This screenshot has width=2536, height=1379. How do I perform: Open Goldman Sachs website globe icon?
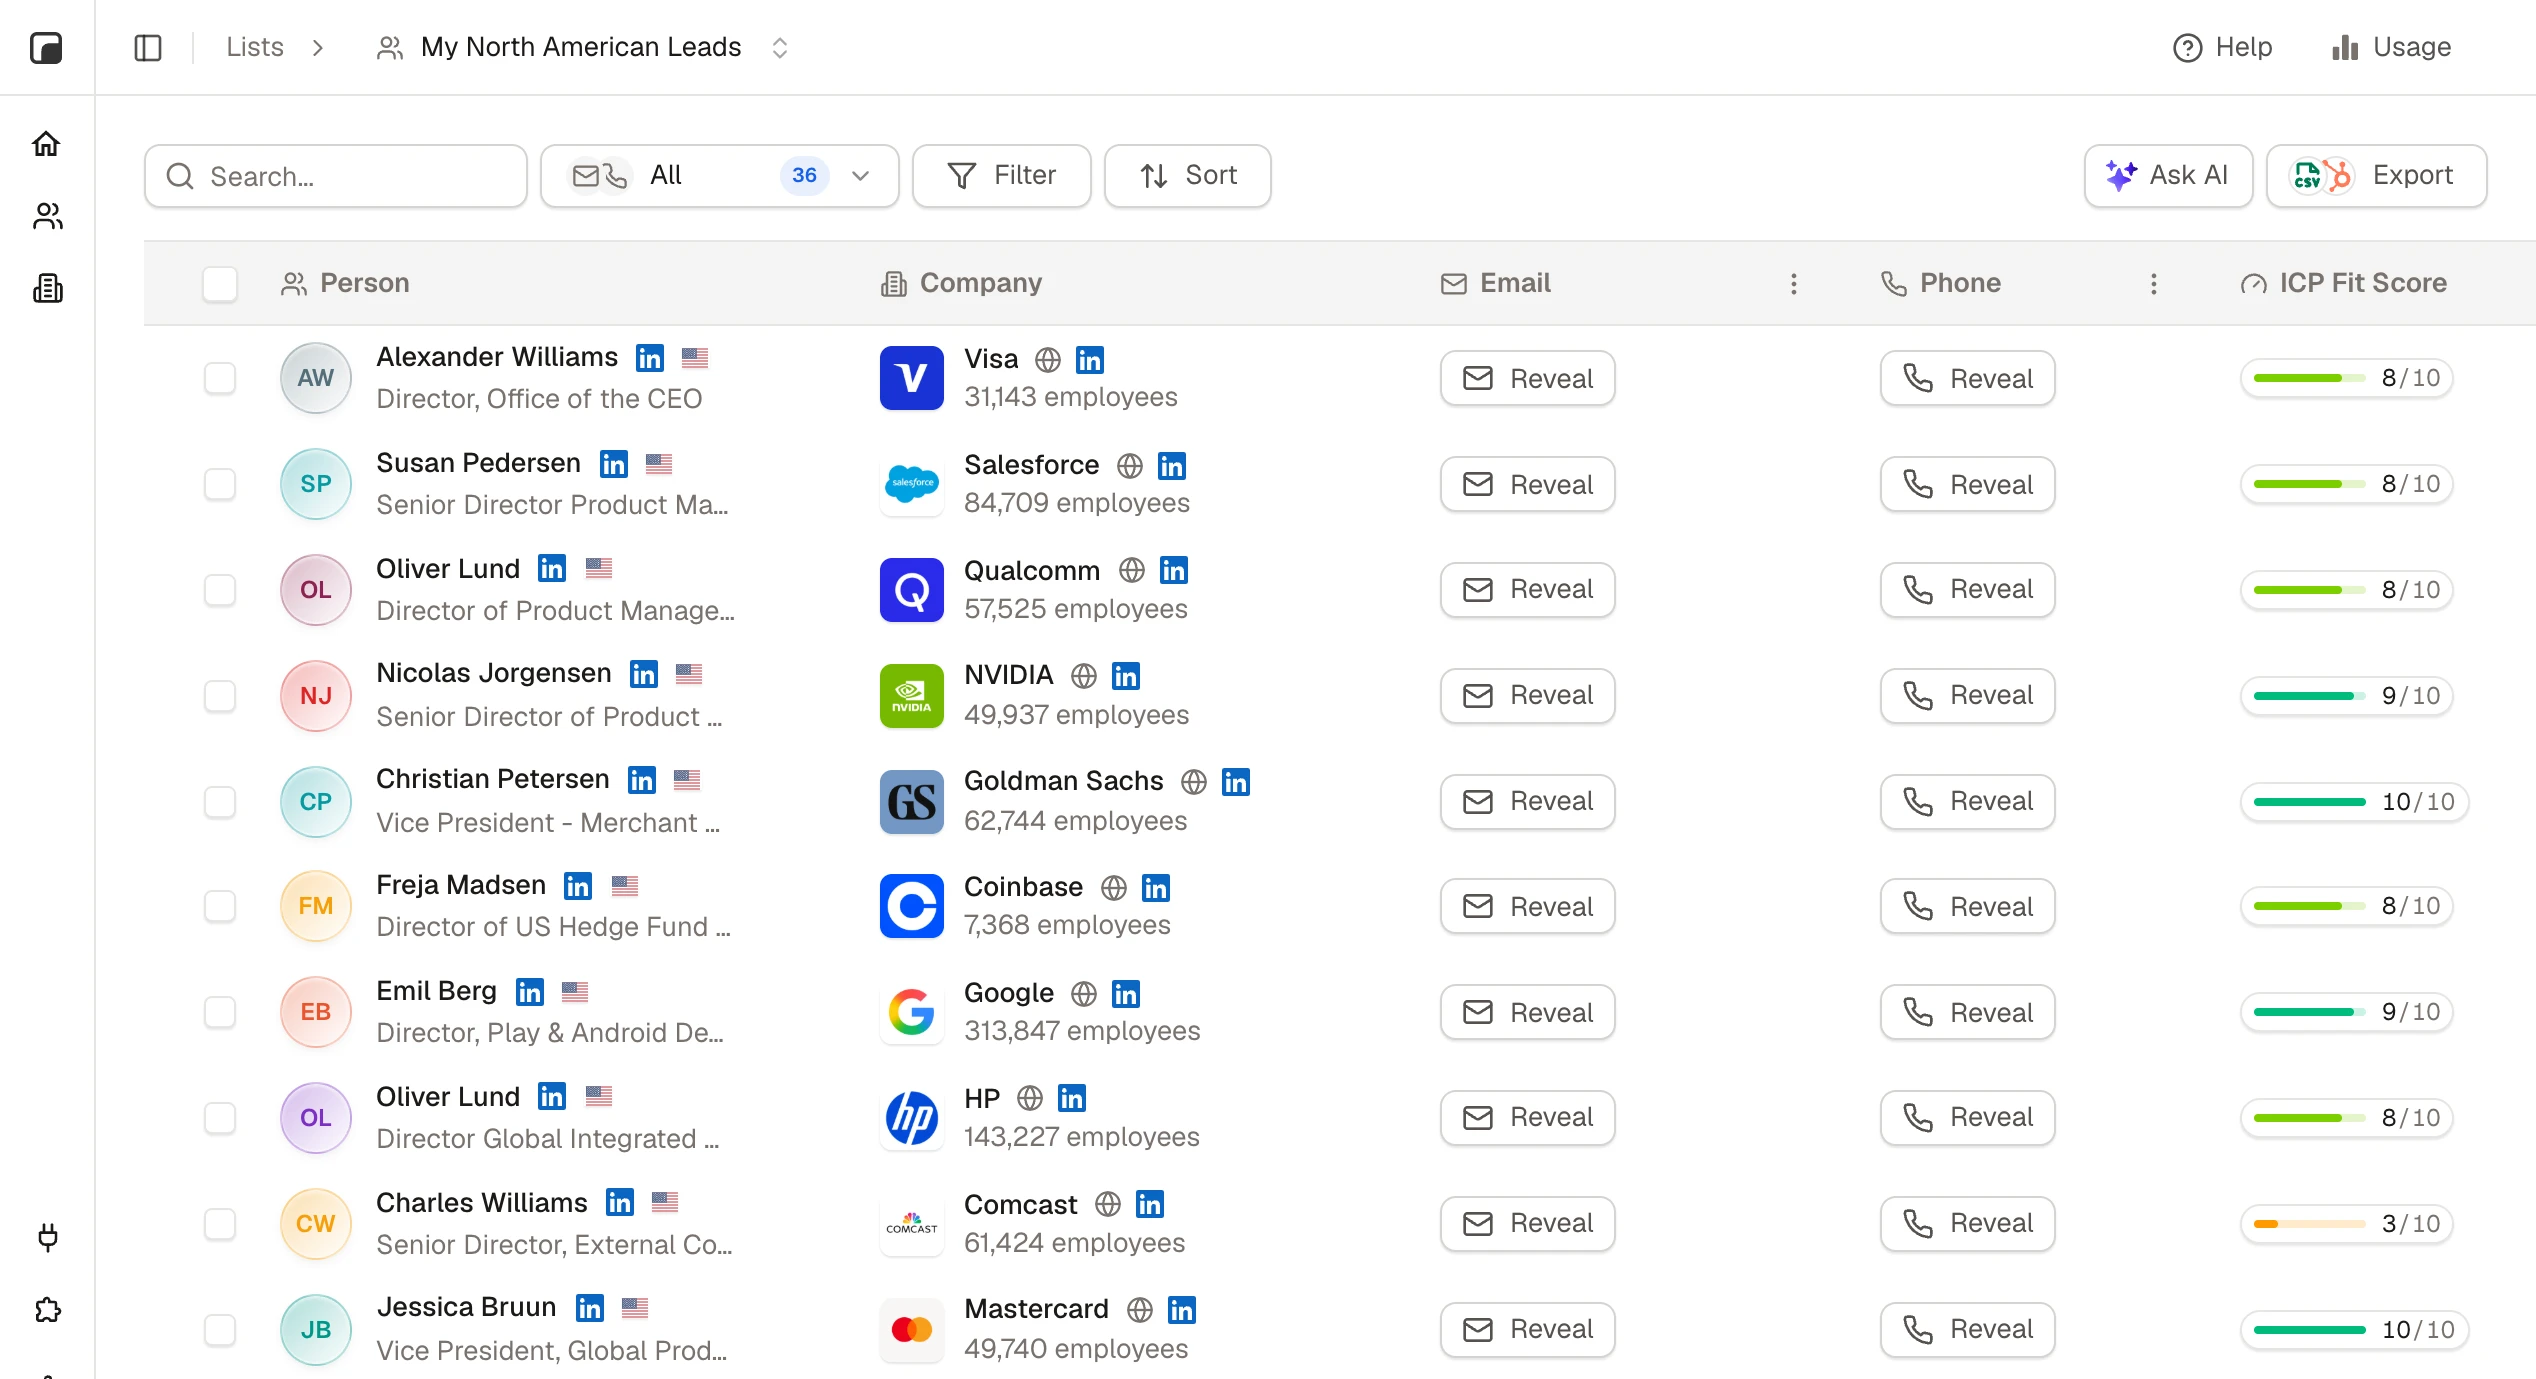click(x=1194, y=781)
